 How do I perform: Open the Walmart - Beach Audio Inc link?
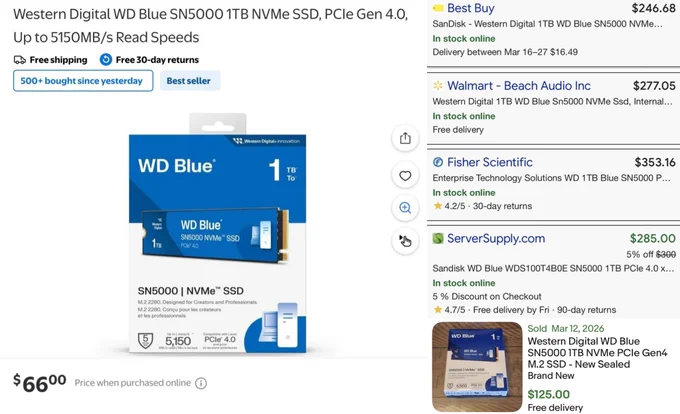pos(519,85)
